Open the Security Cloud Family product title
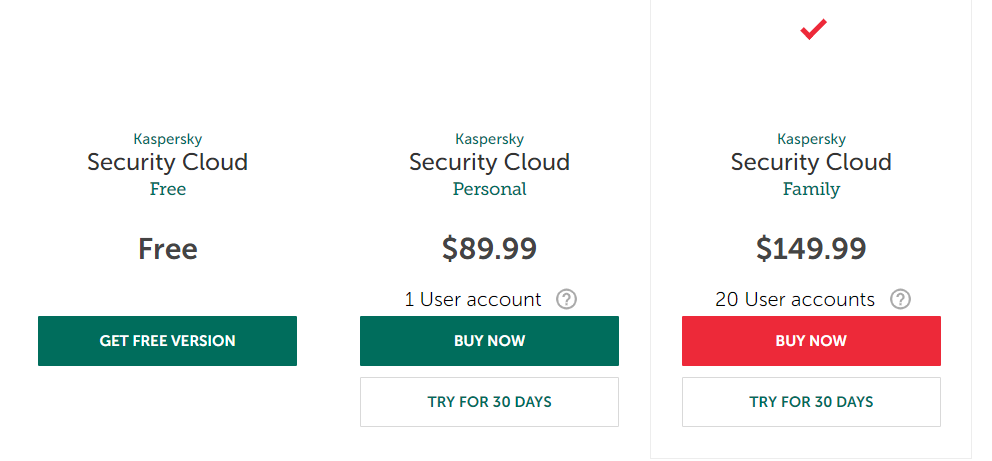Viewport: 992px width, 461px height. [x=811, y=162]
